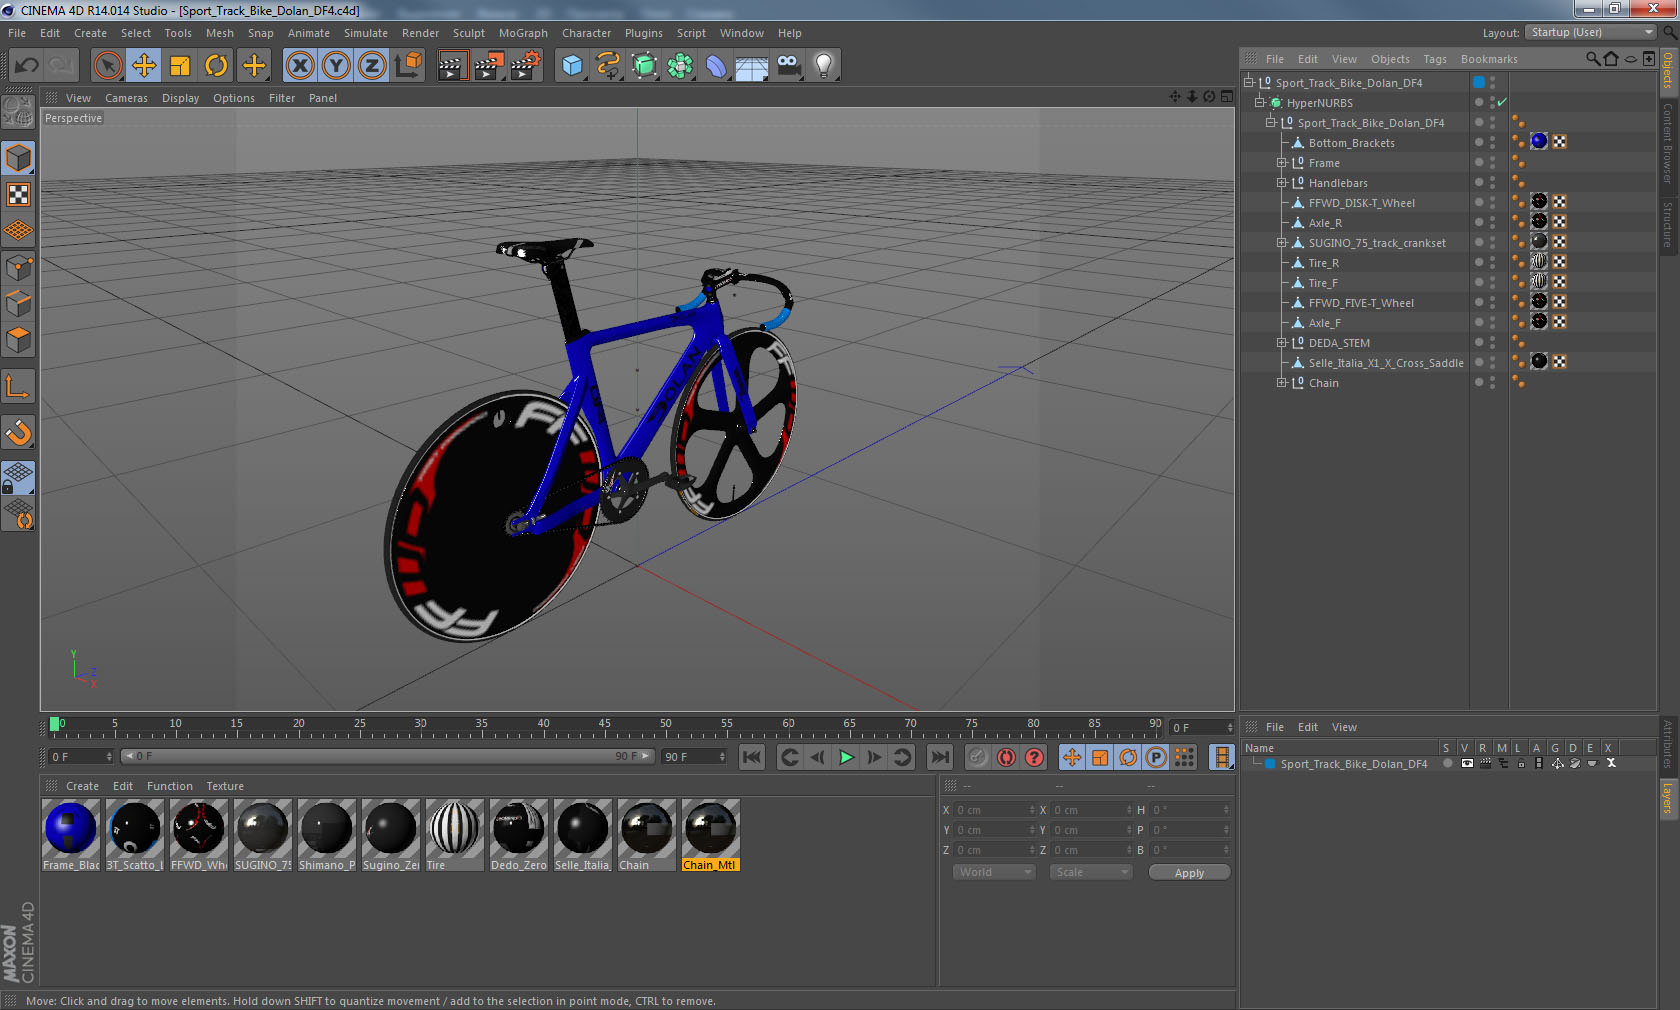The height and width of the screenshot is (1010, 1680).
Task: Collapse the HyperNURBS tree node
Action: [x=1260, y=102]
